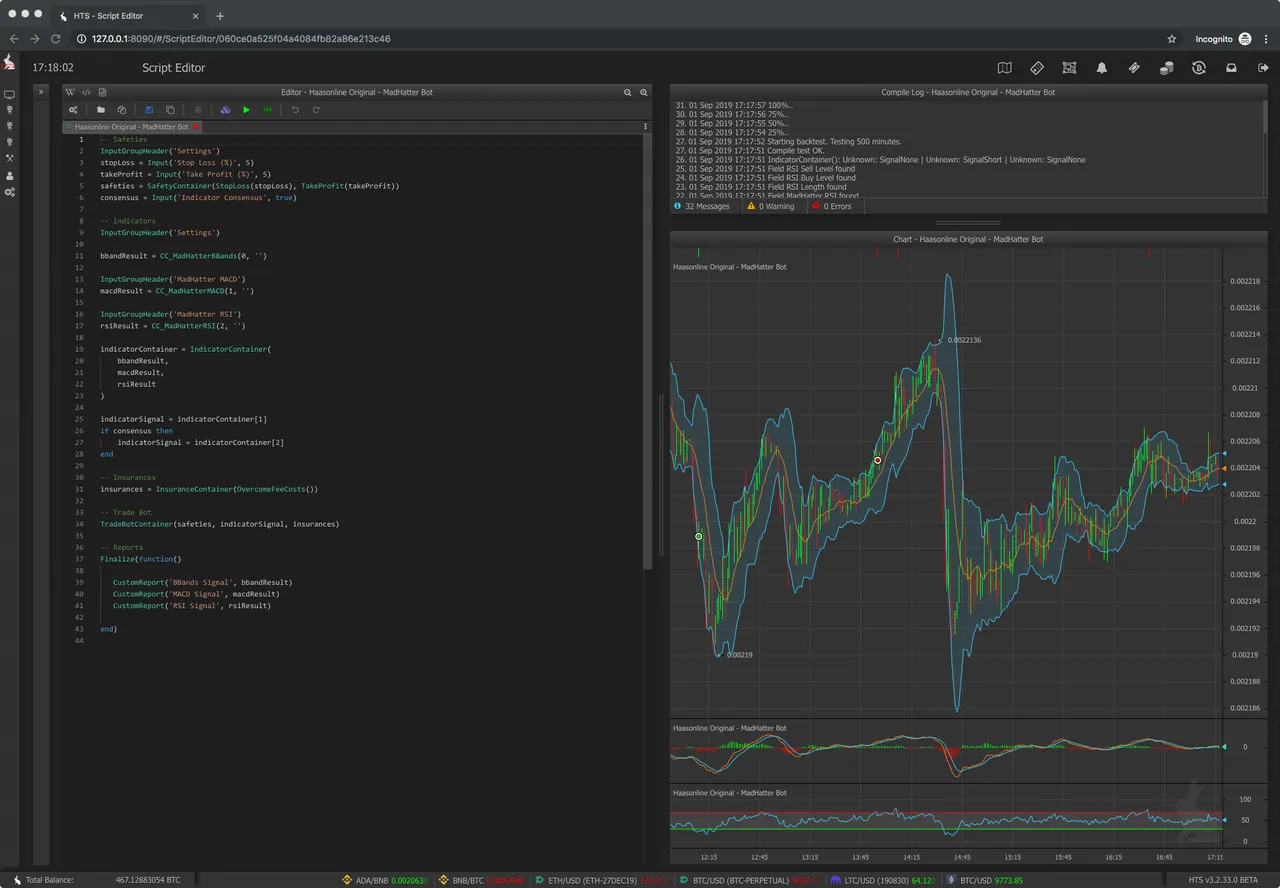This screenshot has width=1280, height=888.
Task: Click the settings gears icon in editor toolbar
Action: (x=73, y=110)
